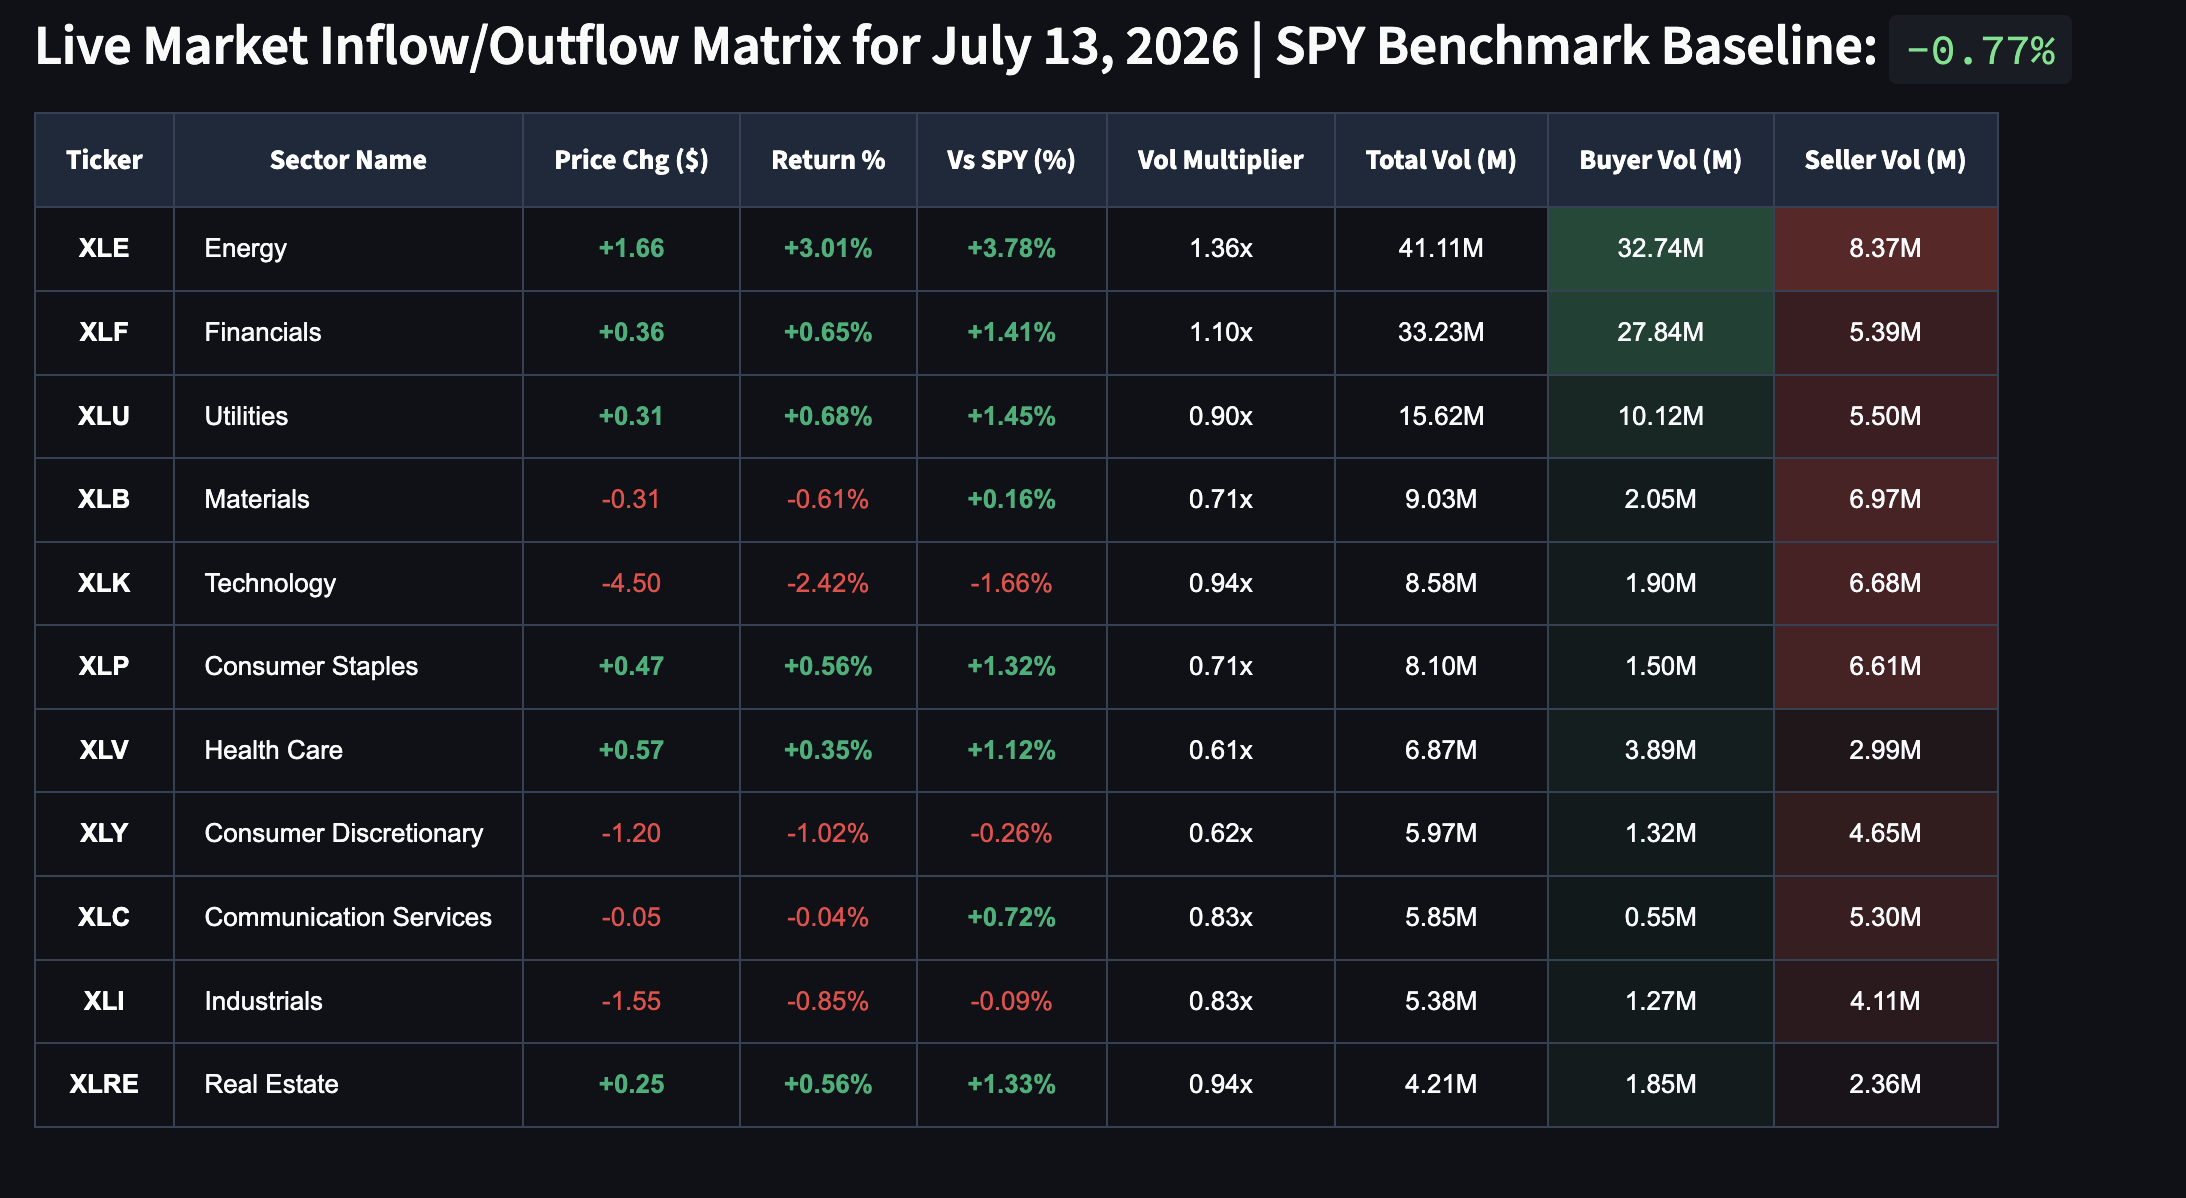The image size is (2186, 1198).
Task: Select Communication Services' return -0.04%
Action: point(828,917)
